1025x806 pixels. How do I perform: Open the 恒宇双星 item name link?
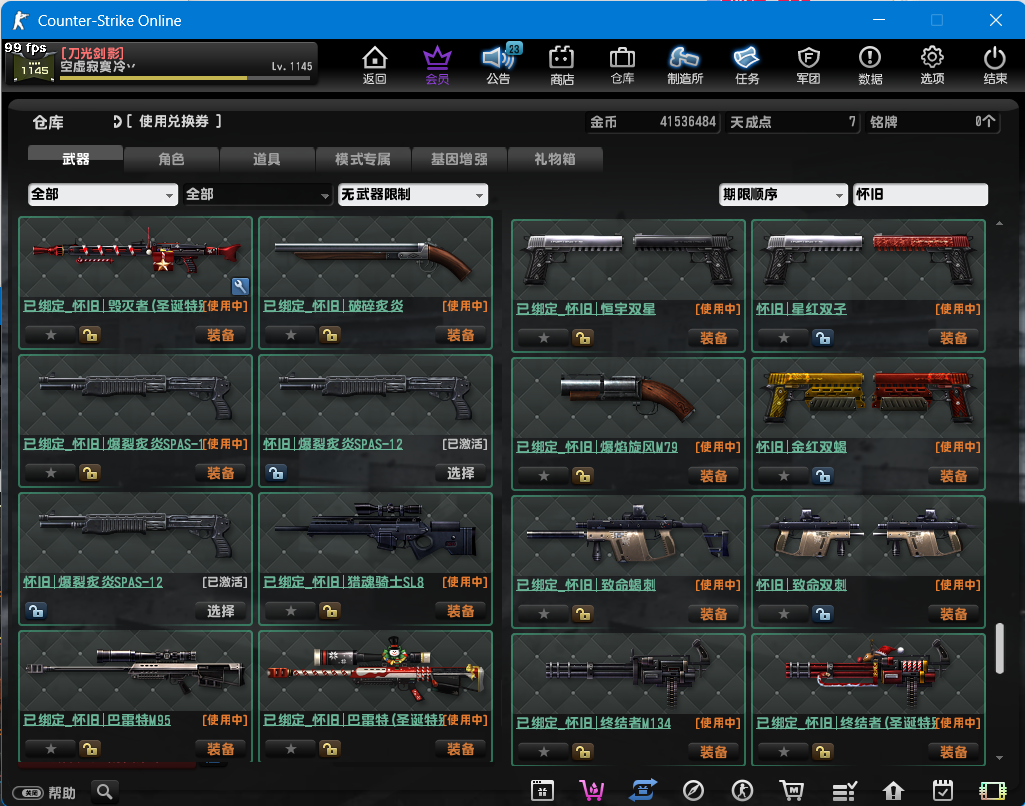(x=586, y=309)
